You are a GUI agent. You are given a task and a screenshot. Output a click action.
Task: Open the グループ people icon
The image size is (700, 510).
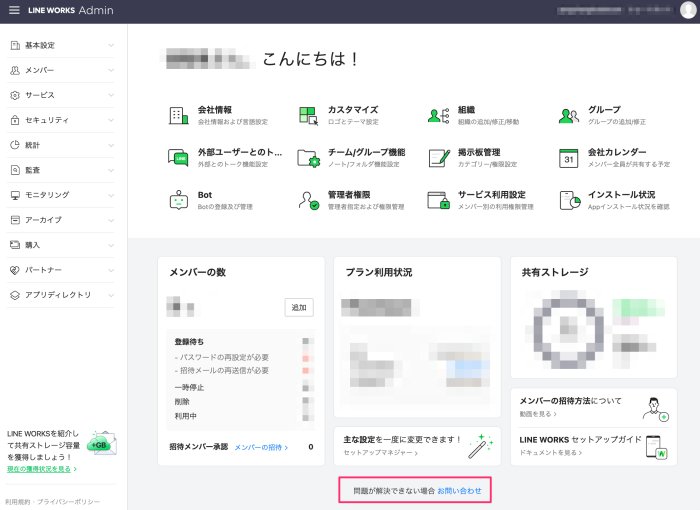(x=569, y=116)
